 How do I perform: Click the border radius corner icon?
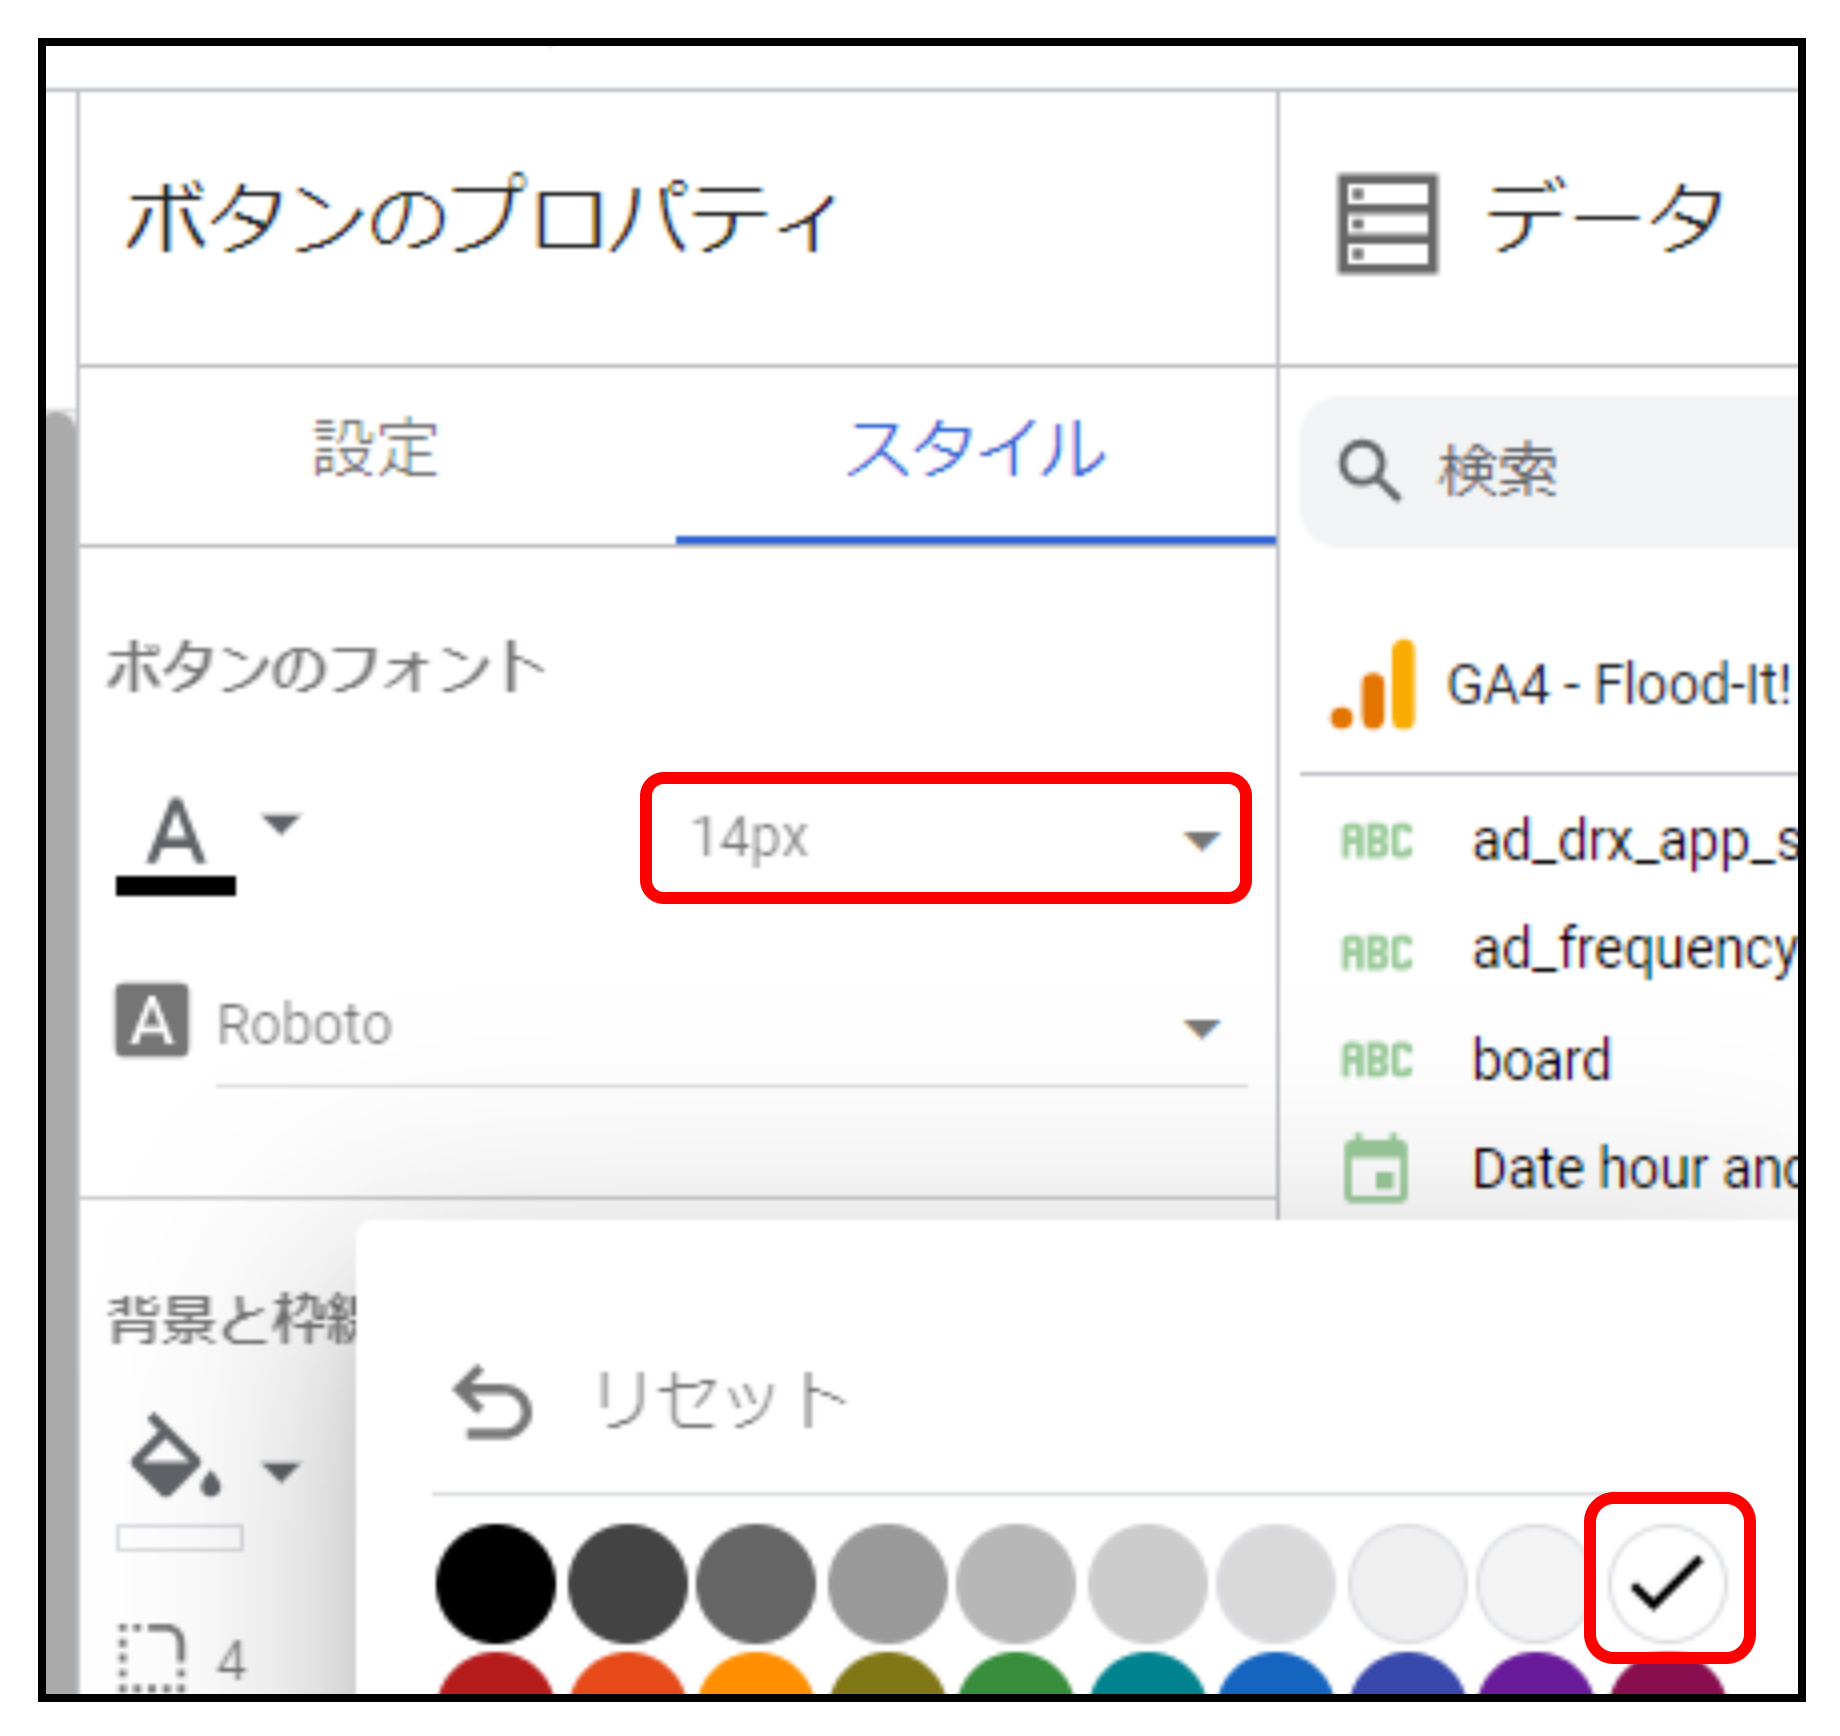[x=152, y=1657]
